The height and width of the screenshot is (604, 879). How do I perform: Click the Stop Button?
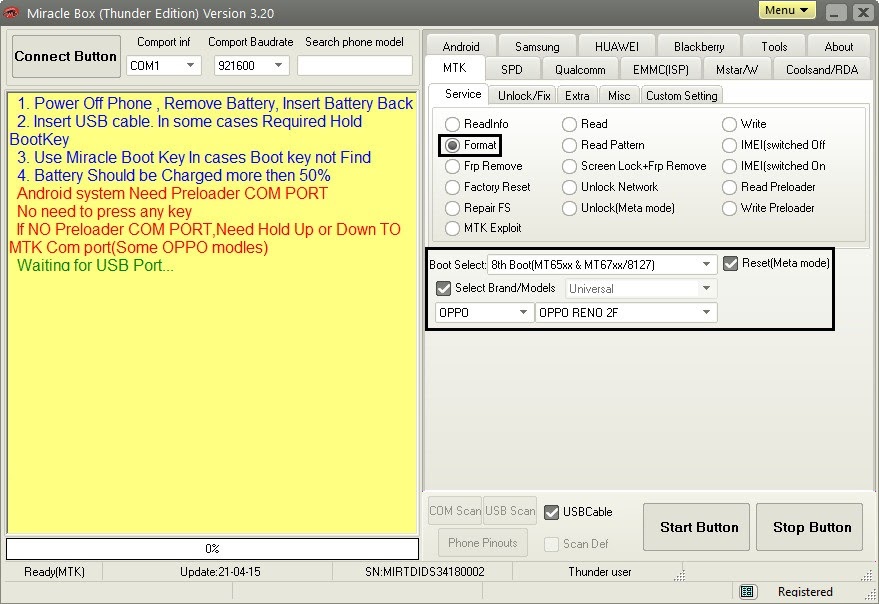pyautogui.click(x=809, y=527)
